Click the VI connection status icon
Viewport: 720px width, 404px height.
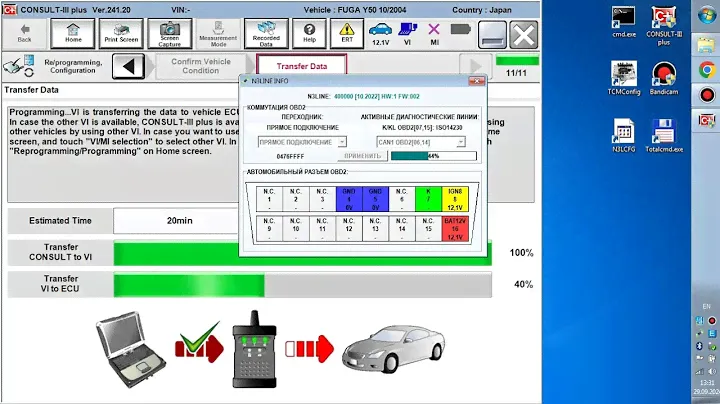pyautogui.click(x=408, y=35)
